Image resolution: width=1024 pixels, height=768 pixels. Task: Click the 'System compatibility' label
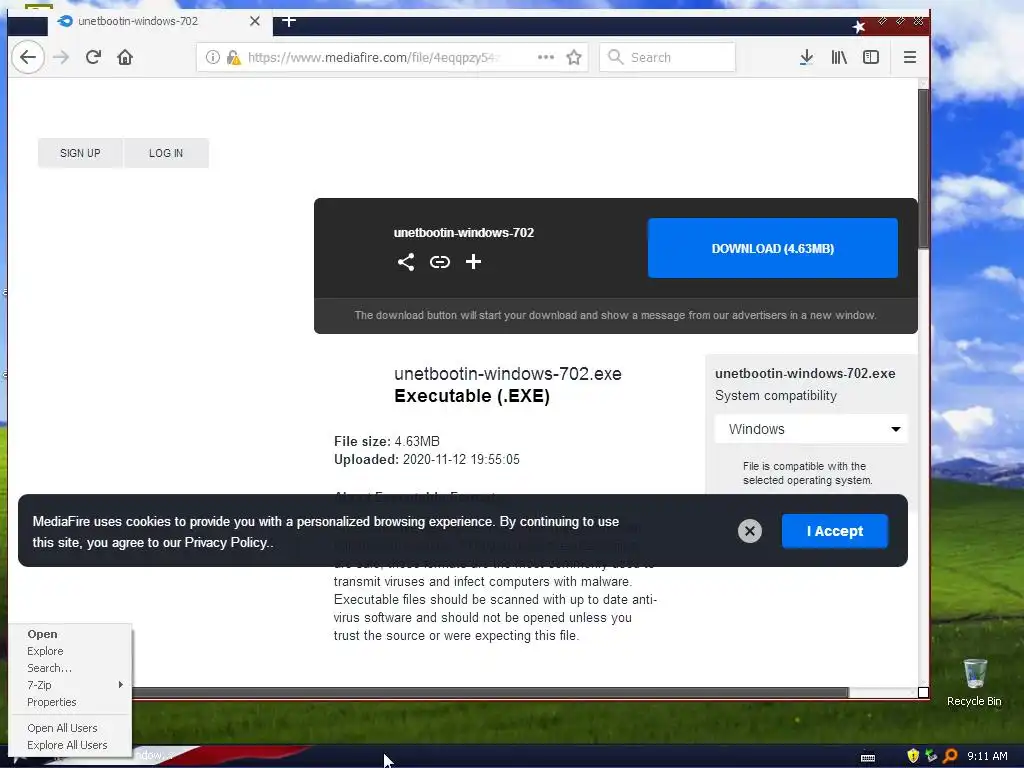(x=775, y=396)
